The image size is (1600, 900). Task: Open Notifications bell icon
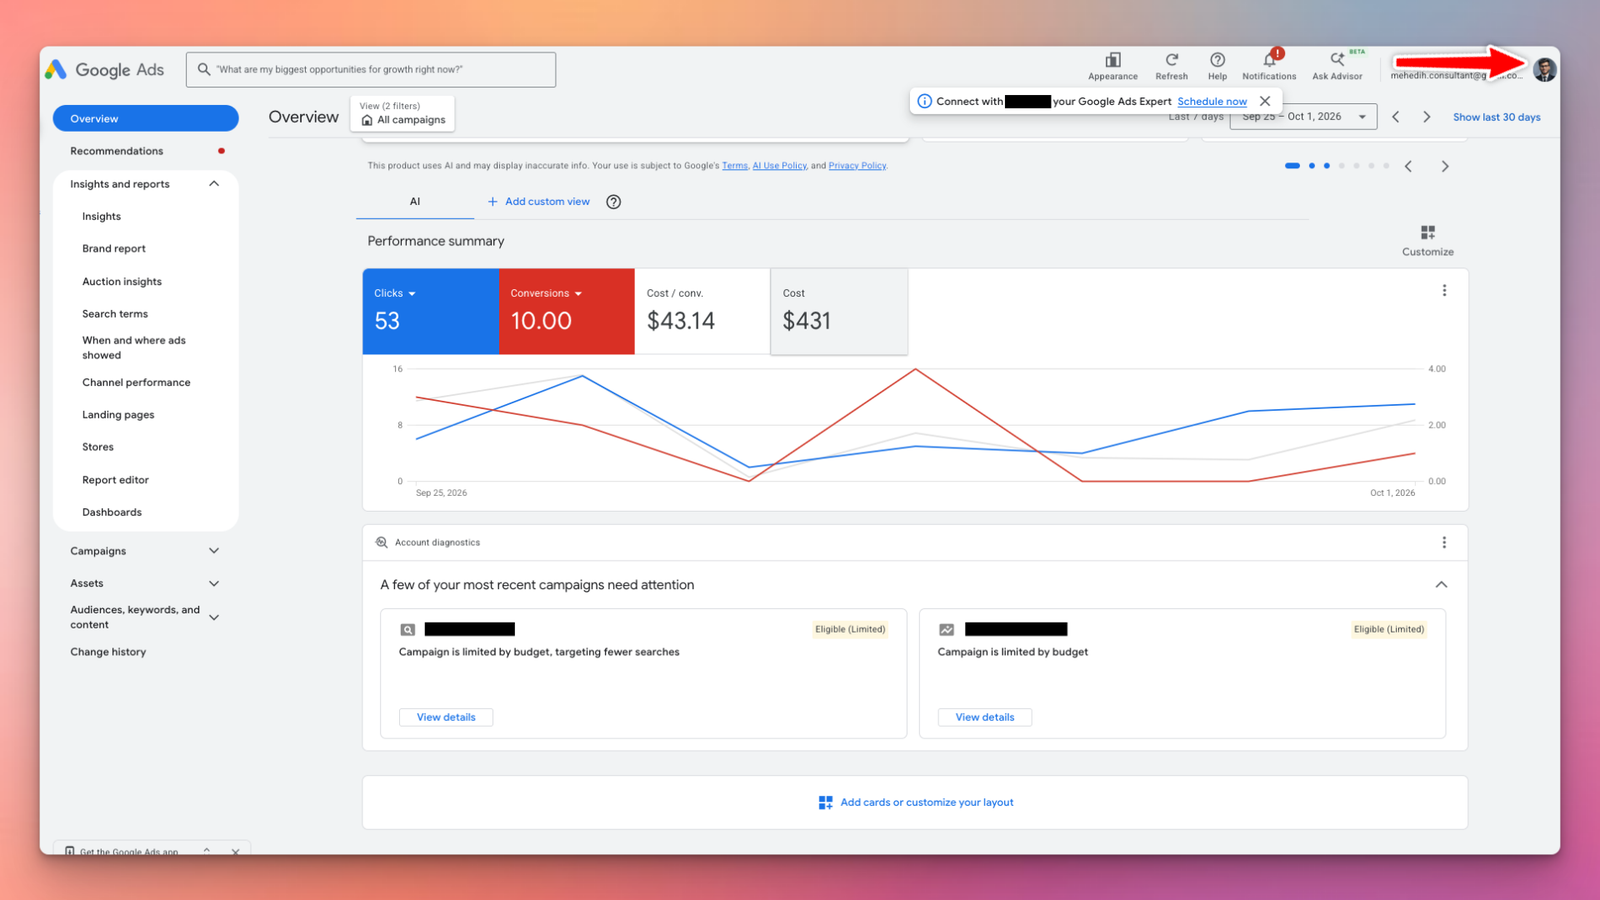[1269, 60]
